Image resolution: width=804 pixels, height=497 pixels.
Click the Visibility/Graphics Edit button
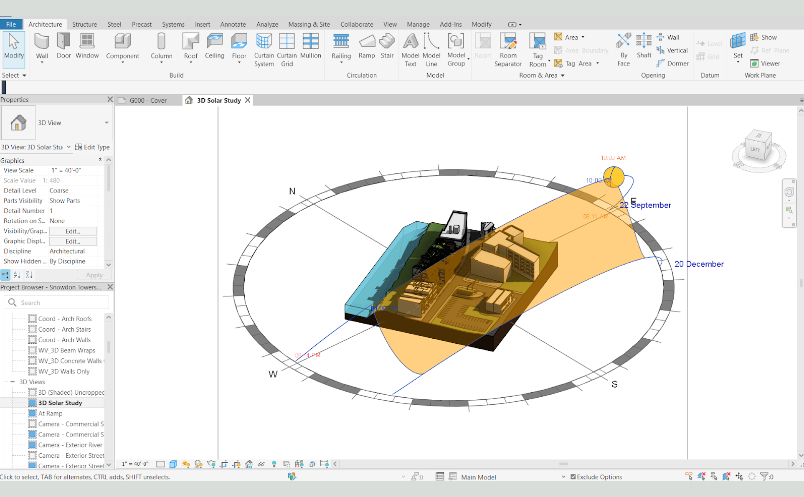tap(73, 231)
